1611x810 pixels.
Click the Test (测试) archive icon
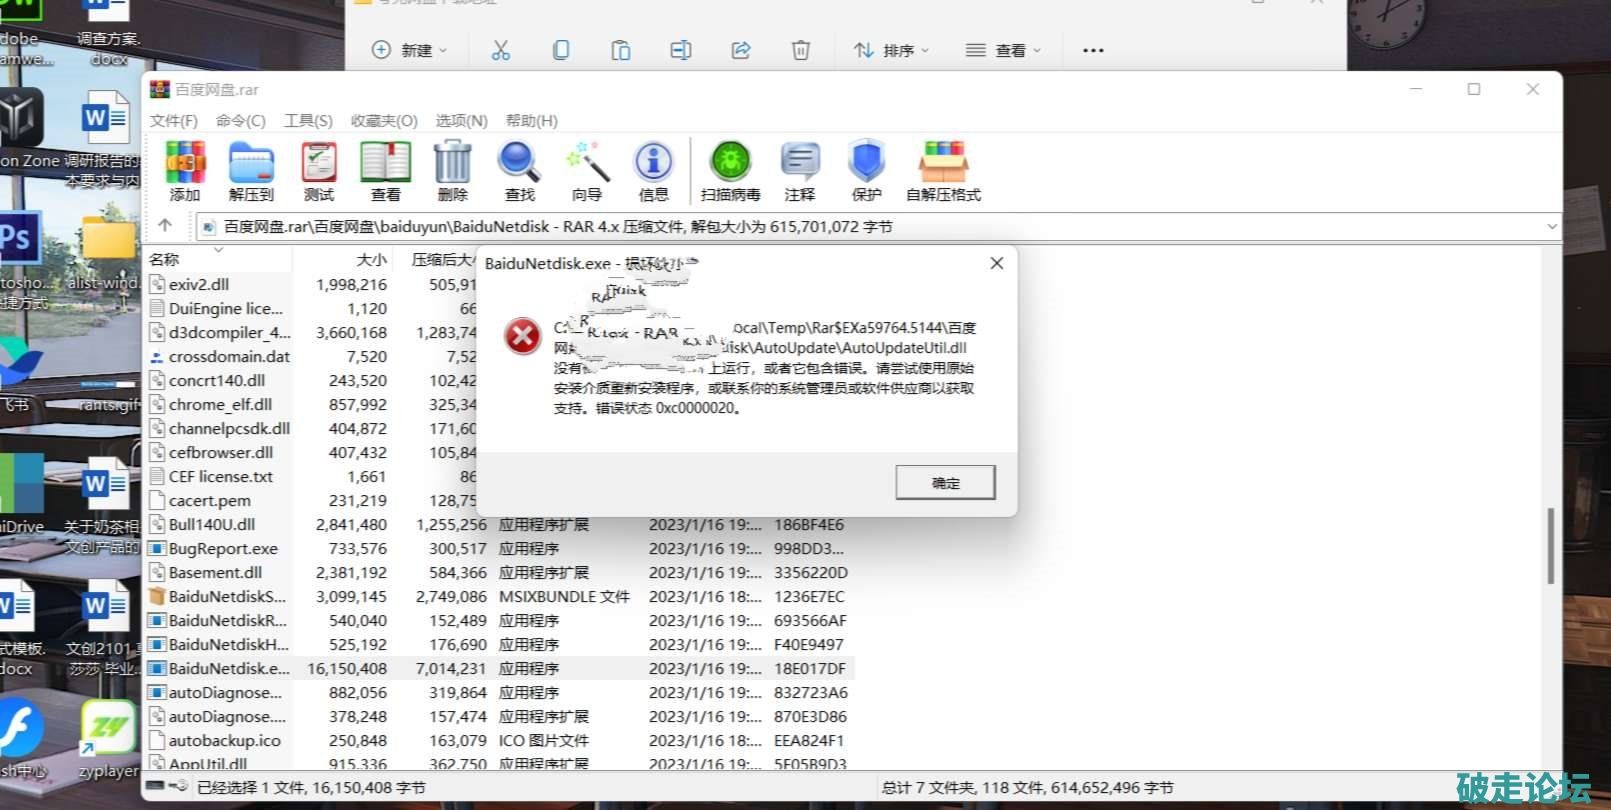[319, 170]
